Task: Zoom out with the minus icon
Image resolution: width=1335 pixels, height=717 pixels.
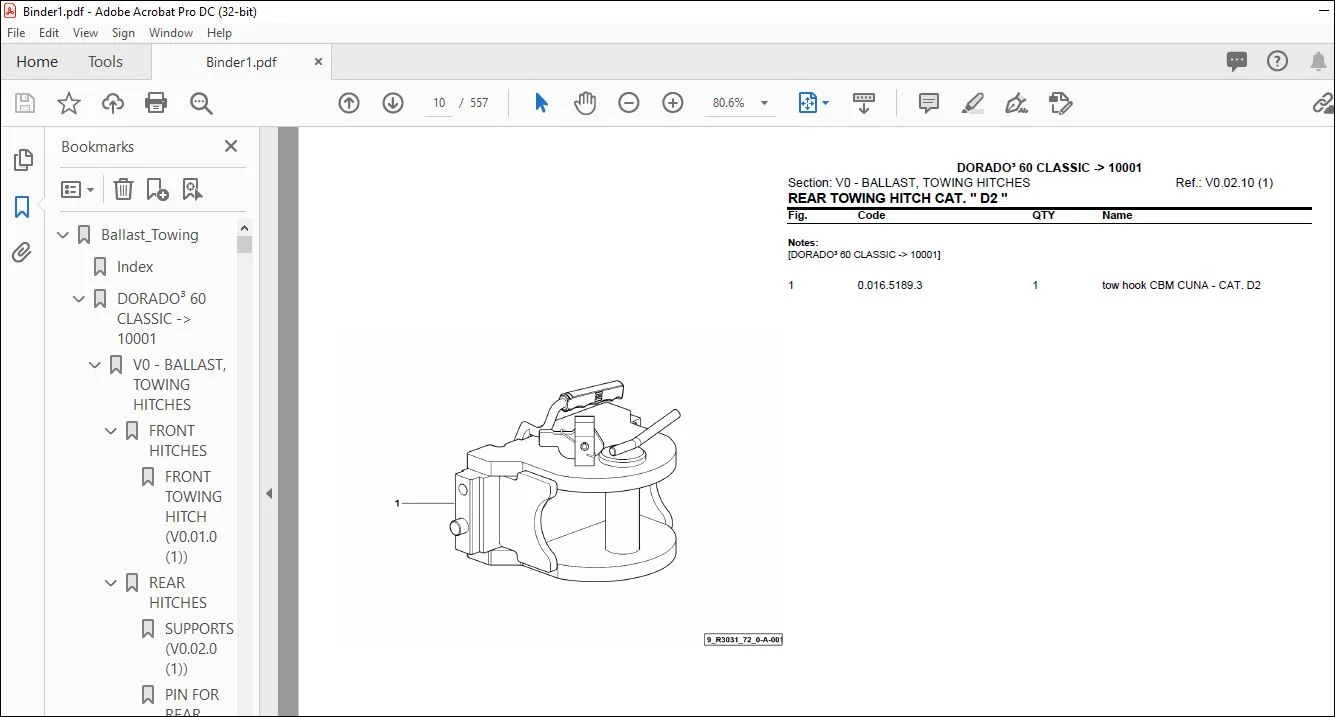Action: click(629, 103)
